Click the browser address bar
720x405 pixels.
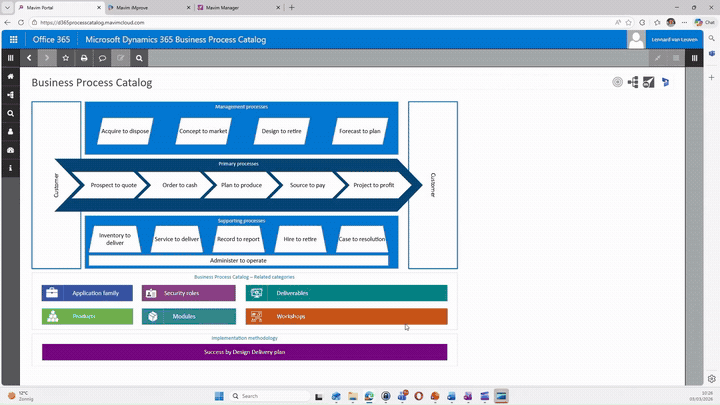(x=321, y=22)
